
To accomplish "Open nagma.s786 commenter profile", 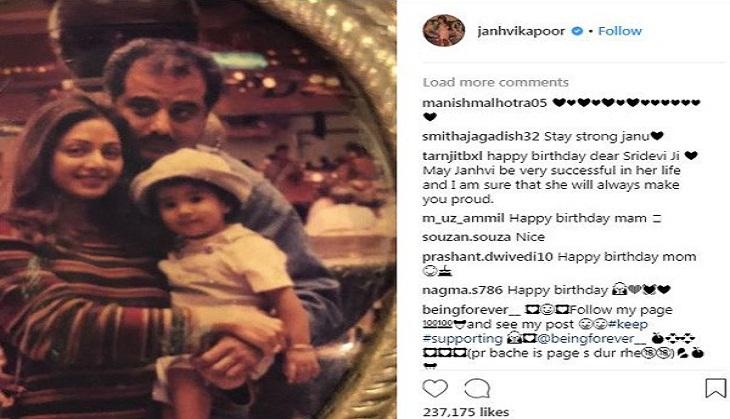I will 462,290.
